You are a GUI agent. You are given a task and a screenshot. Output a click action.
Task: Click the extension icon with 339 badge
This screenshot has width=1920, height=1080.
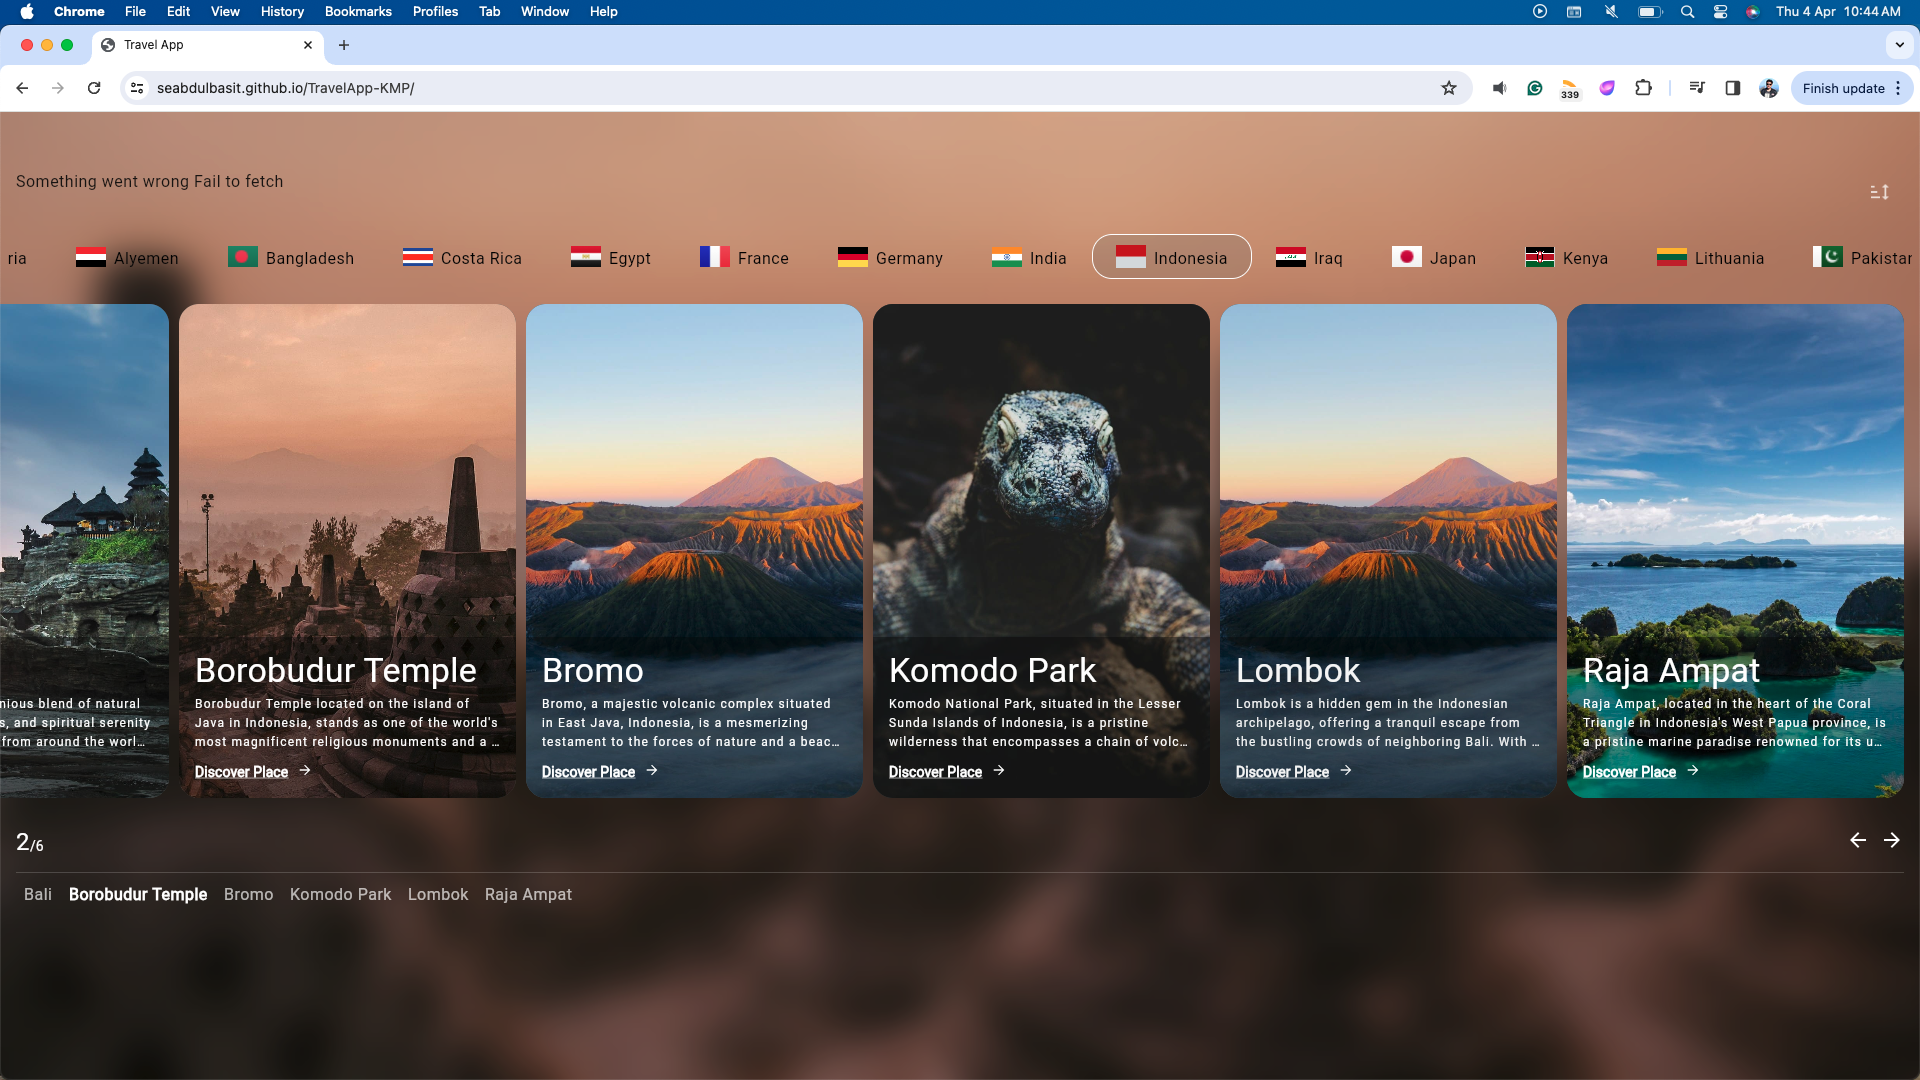click(1570, 89)
